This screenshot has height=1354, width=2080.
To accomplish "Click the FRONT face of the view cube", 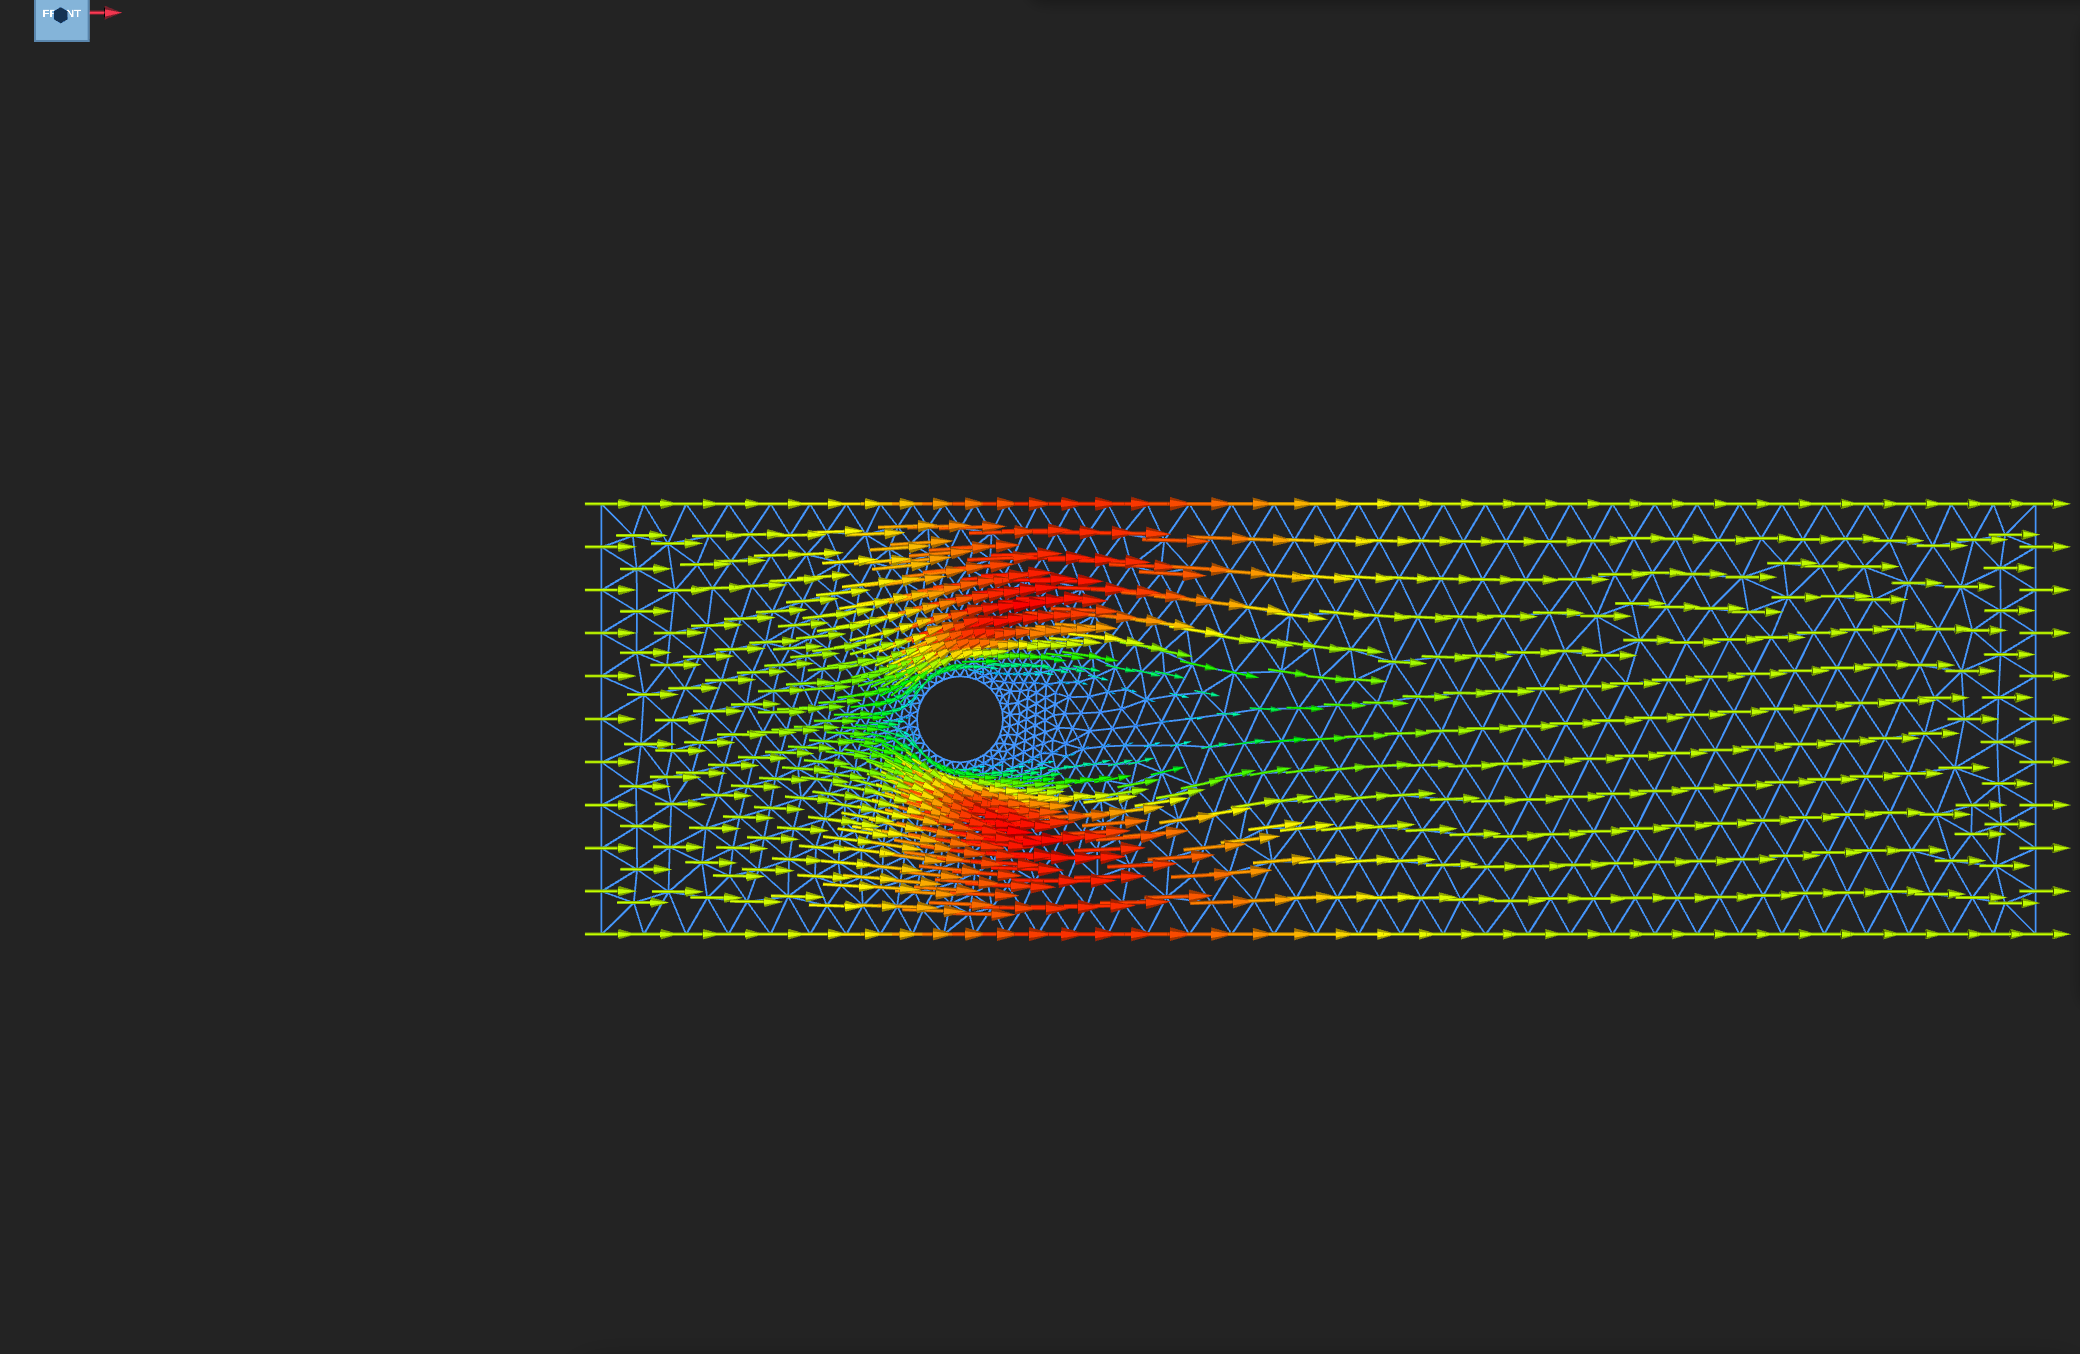I will (x=62, y=20).
